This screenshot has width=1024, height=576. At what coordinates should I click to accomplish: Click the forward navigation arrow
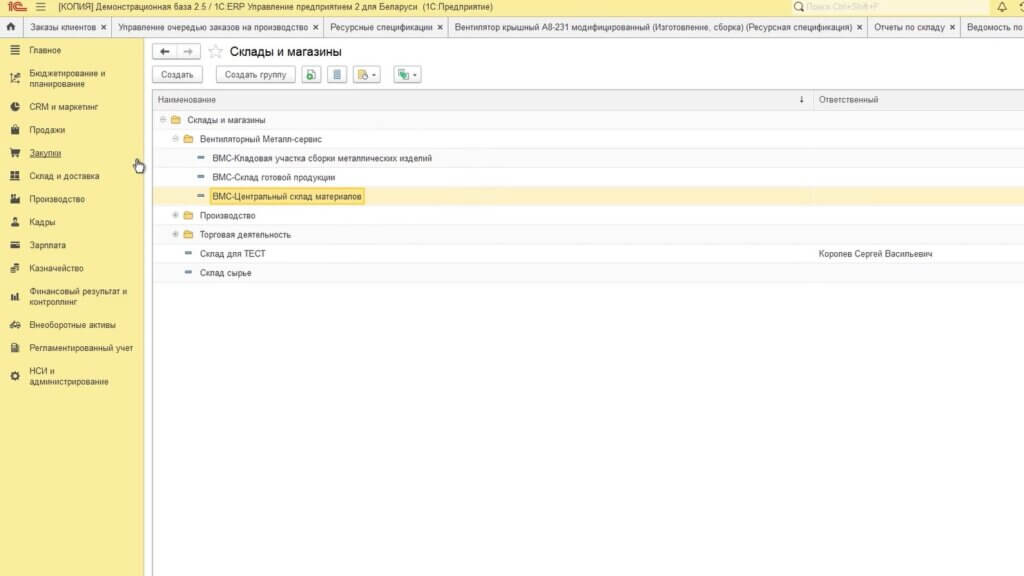coord(188,51)
